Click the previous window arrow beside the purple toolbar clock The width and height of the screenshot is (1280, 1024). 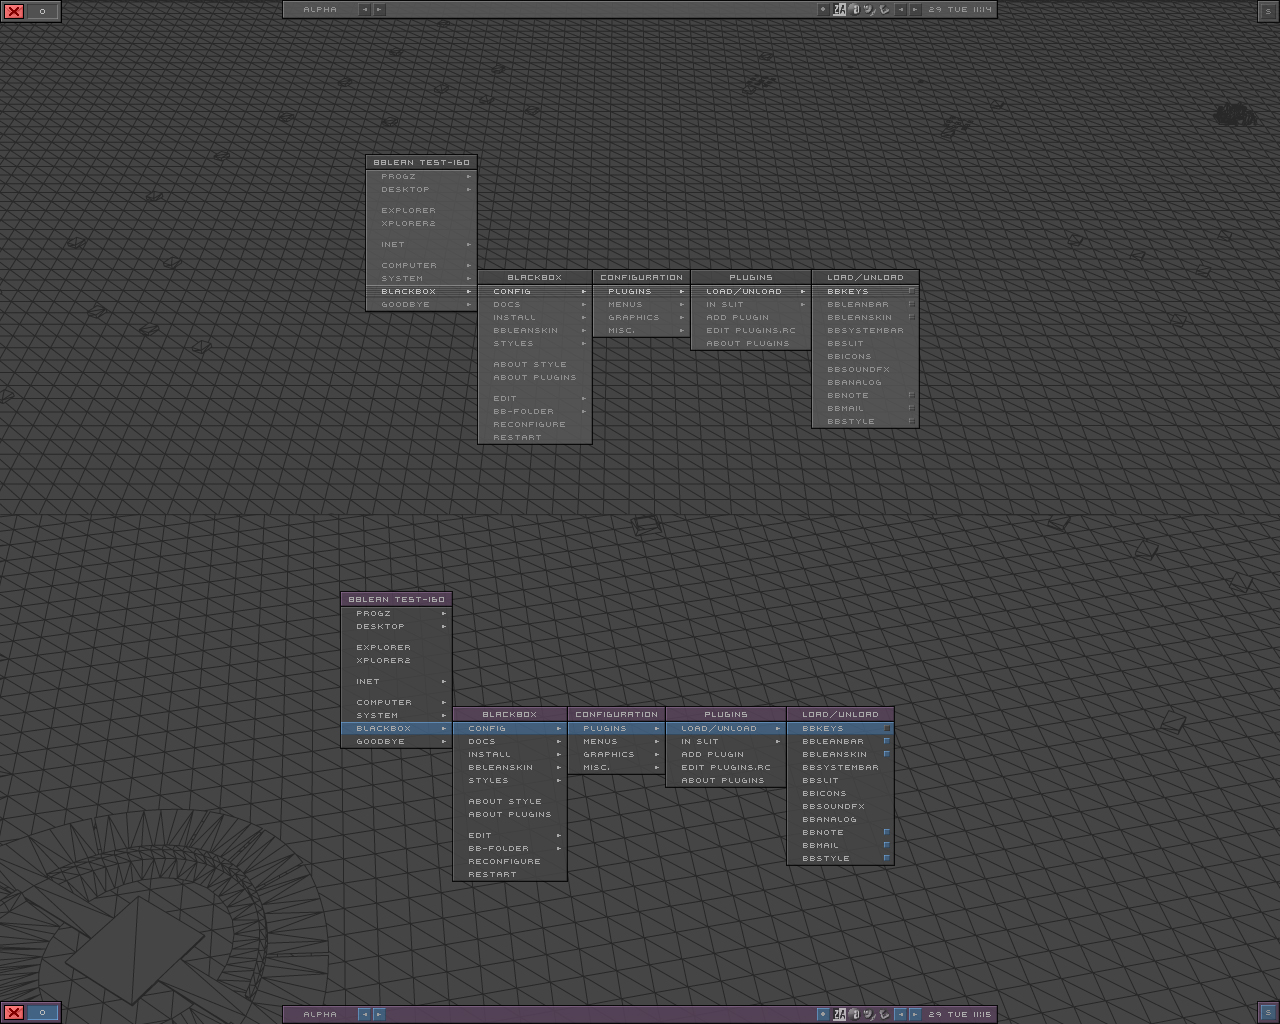(x=900, y=1014)
